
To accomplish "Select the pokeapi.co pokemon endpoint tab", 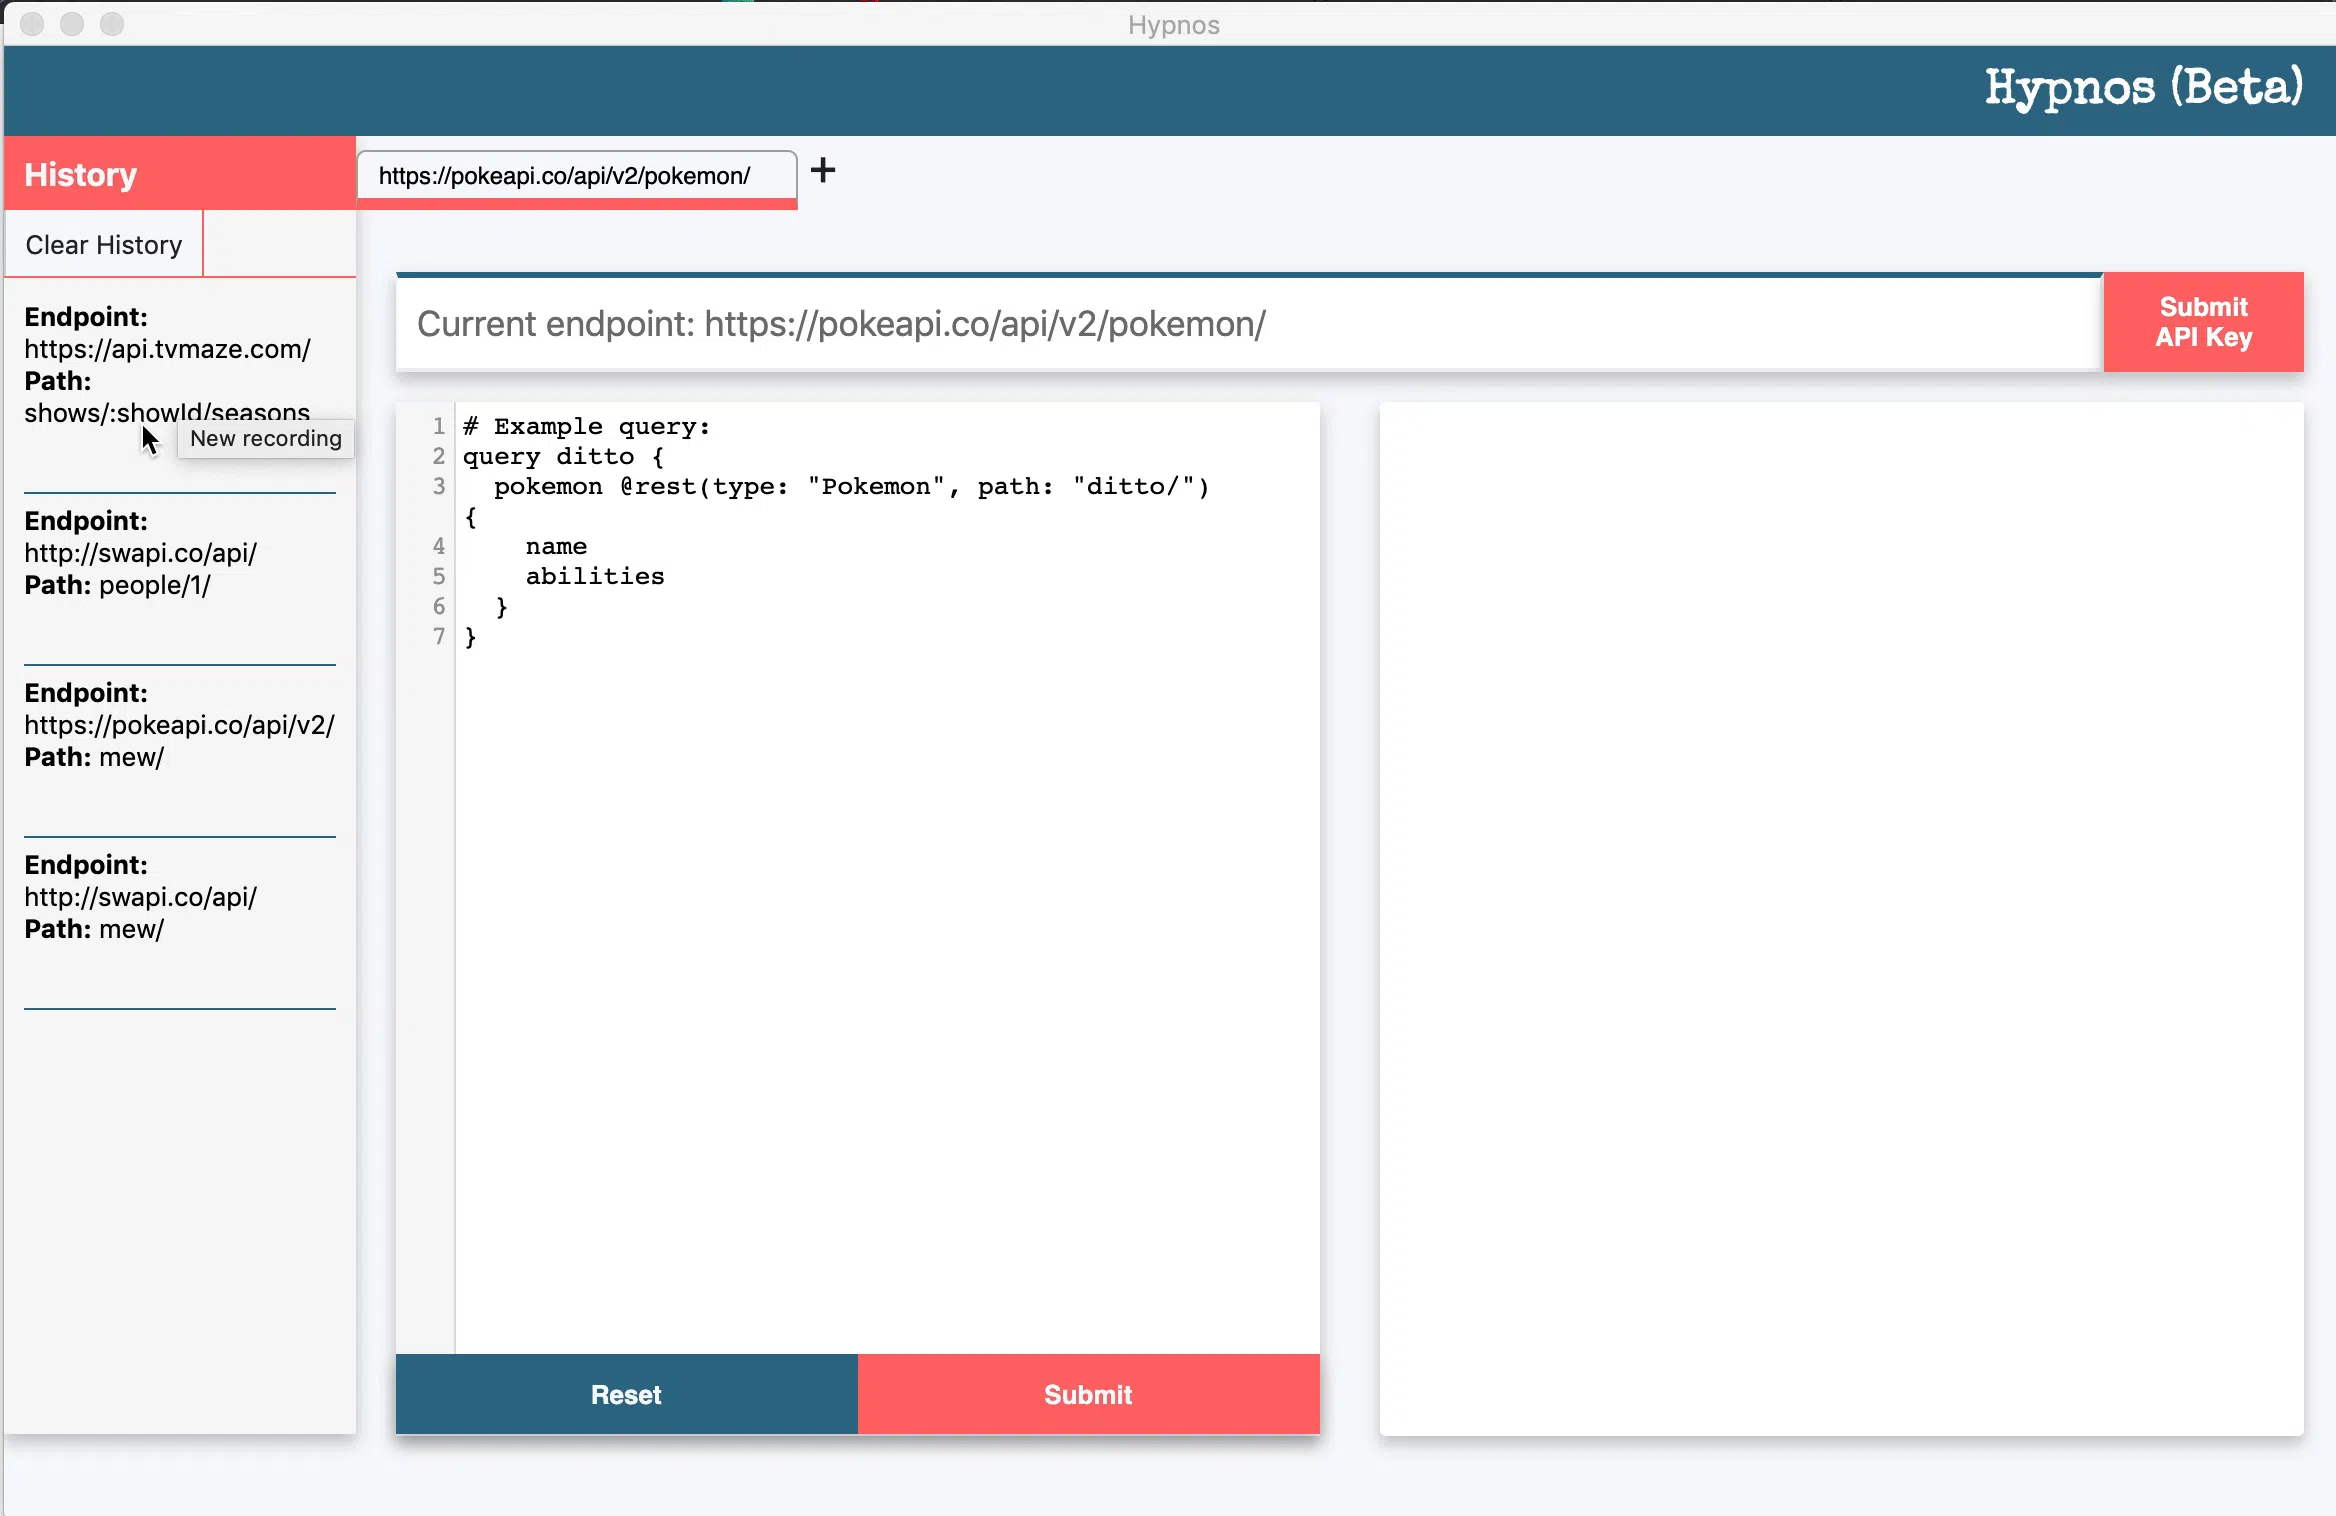I will click(x=577, y=178).
